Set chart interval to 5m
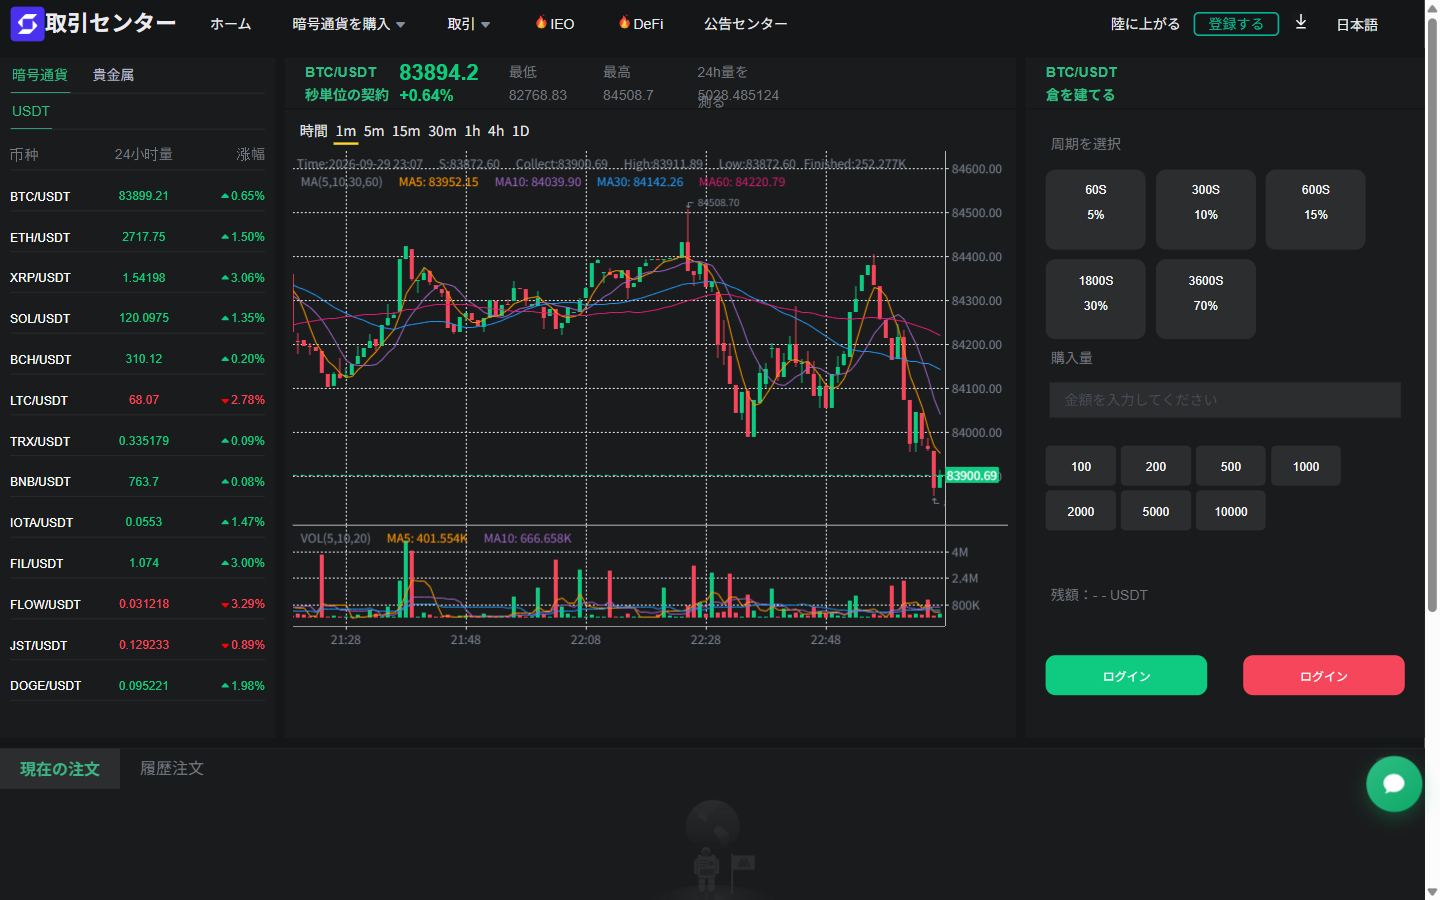The image size is (1440, 900). [x=374, y=131]
